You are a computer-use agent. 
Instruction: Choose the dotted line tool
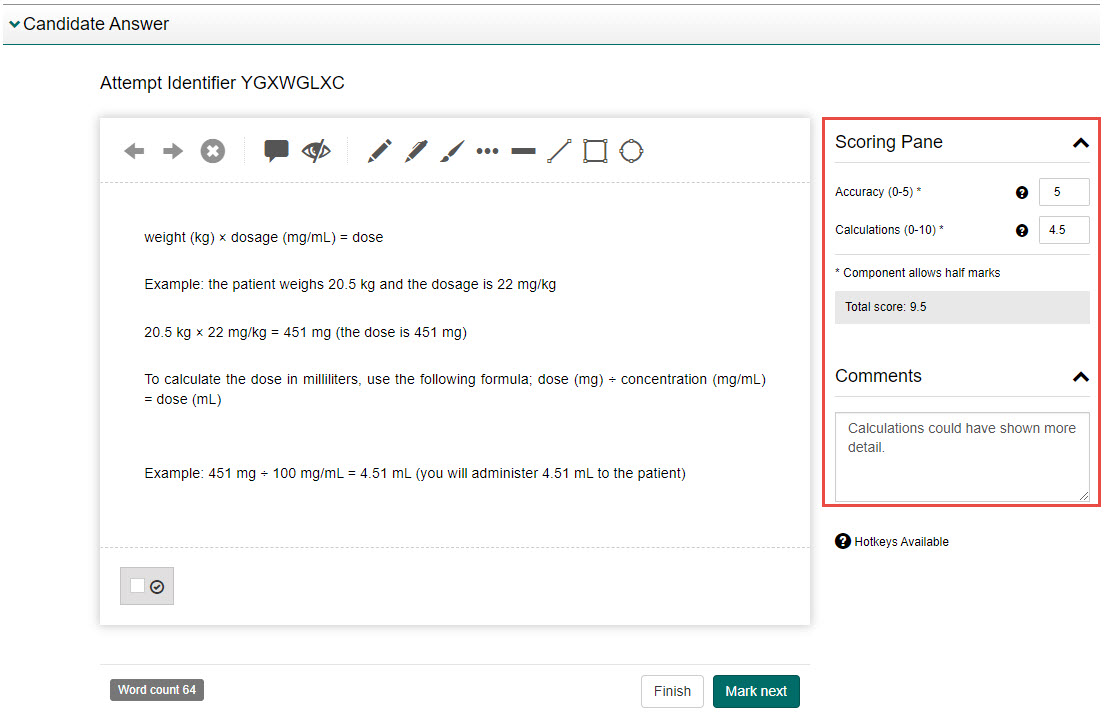click(x=487, y=151)
